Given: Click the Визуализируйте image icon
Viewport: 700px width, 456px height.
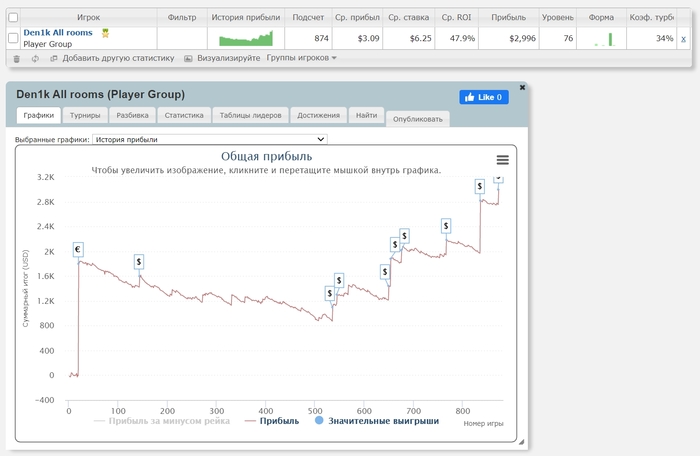Looking at the screenshot, I should click(x=188, y=59).
